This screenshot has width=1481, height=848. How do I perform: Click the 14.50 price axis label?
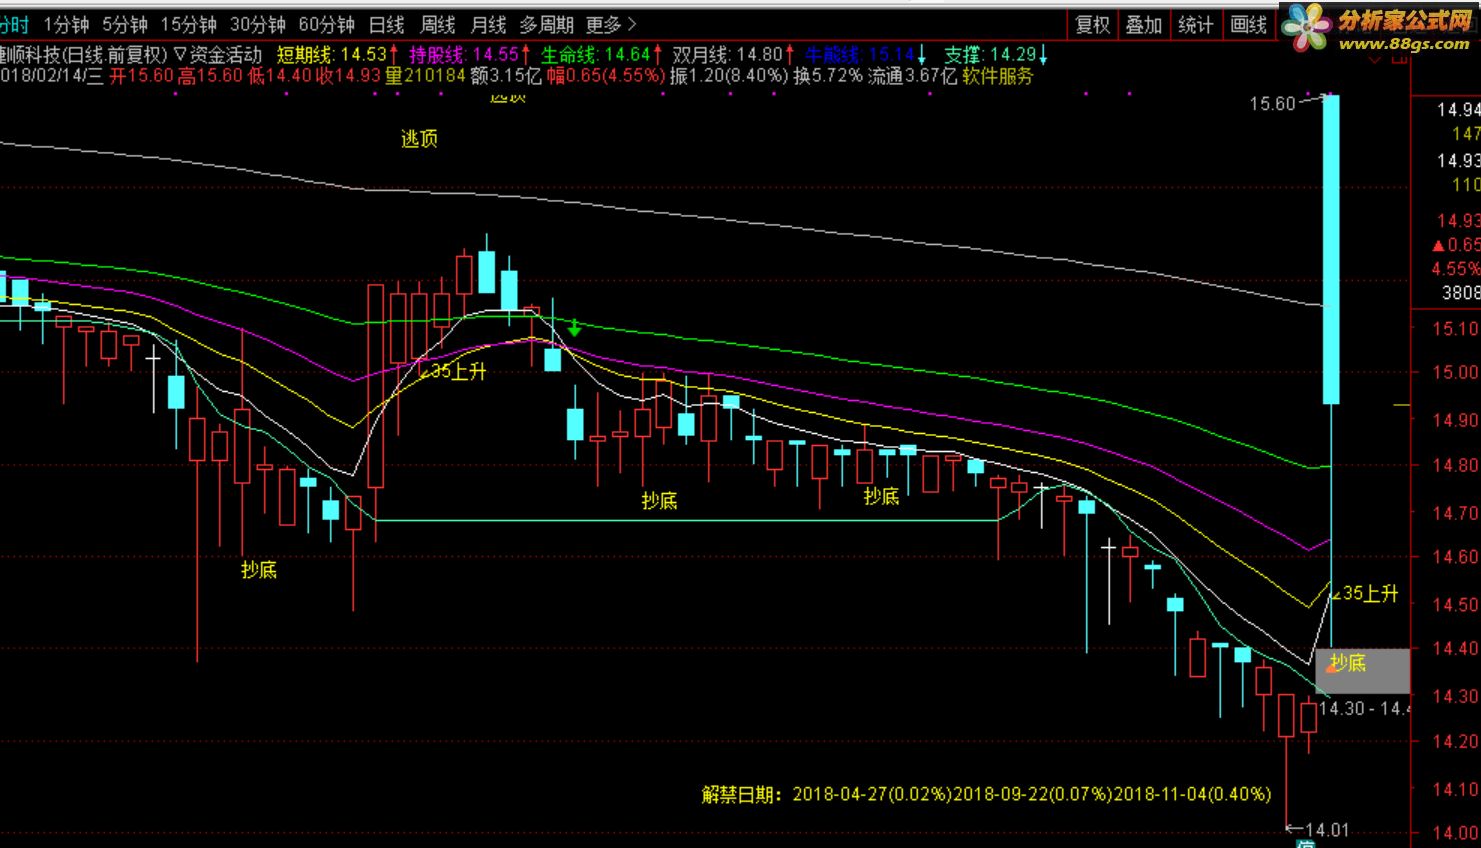click(x=1457, y=605)
